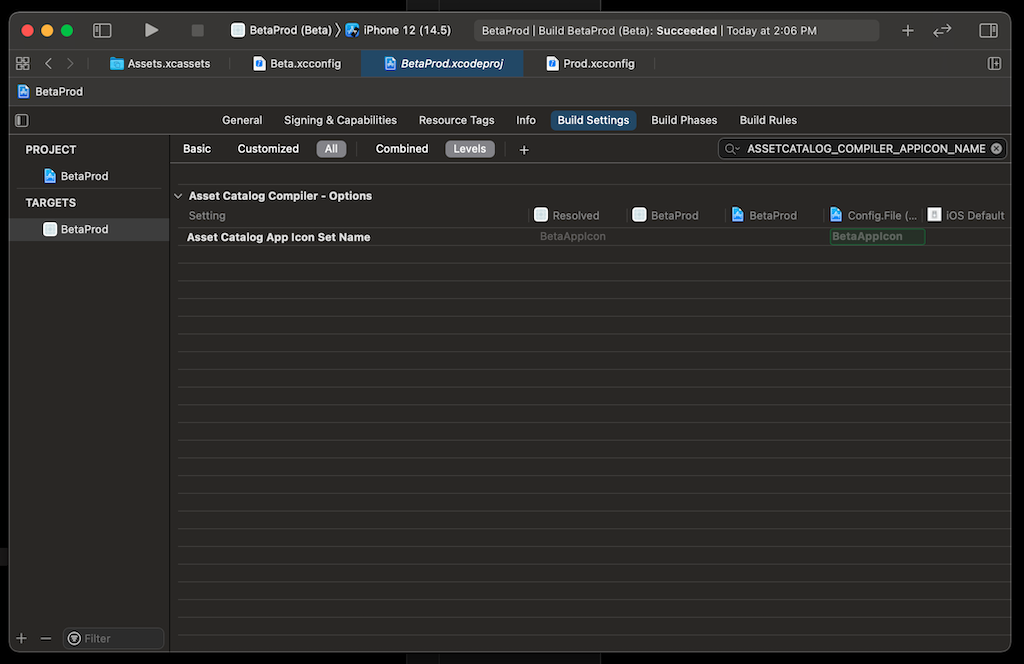Toggle the navigator sidebar in toolbar
The height and width of the screenshot is (664, 1024).
(x=102, y=30)
